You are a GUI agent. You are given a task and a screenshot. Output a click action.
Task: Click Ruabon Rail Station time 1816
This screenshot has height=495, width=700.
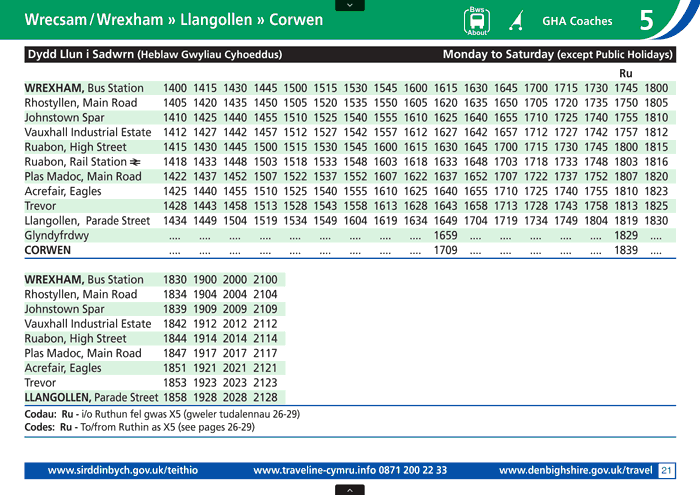pyautogui.click(x=656, y=162)
